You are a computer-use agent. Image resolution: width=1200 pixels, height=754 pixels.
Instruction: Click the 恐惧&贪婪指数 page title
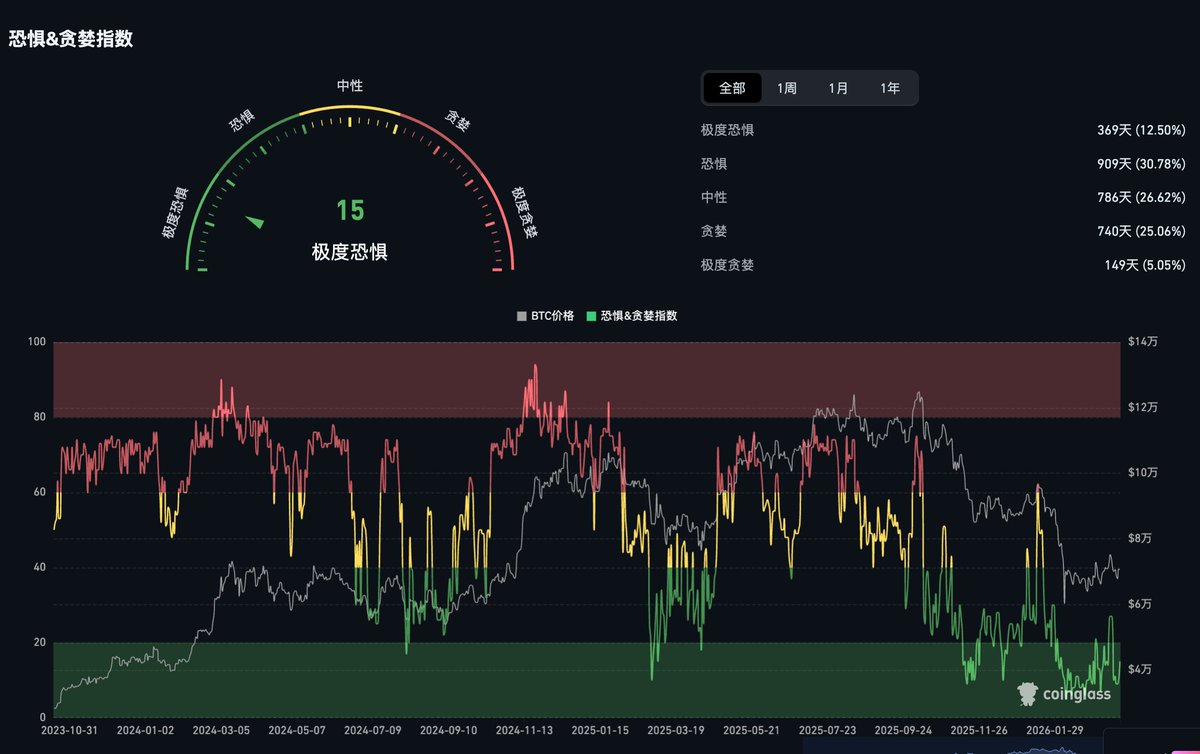point(70,39)
